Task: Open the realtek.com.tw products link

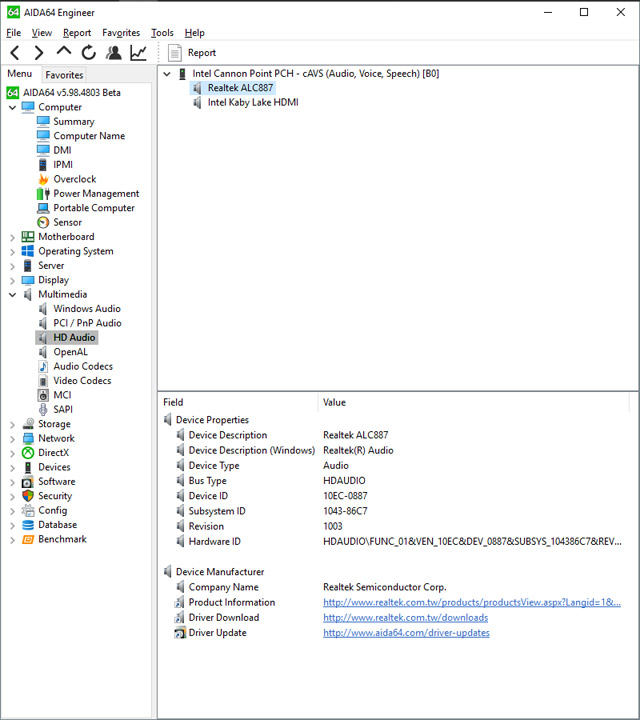Action: pos(472,602)
